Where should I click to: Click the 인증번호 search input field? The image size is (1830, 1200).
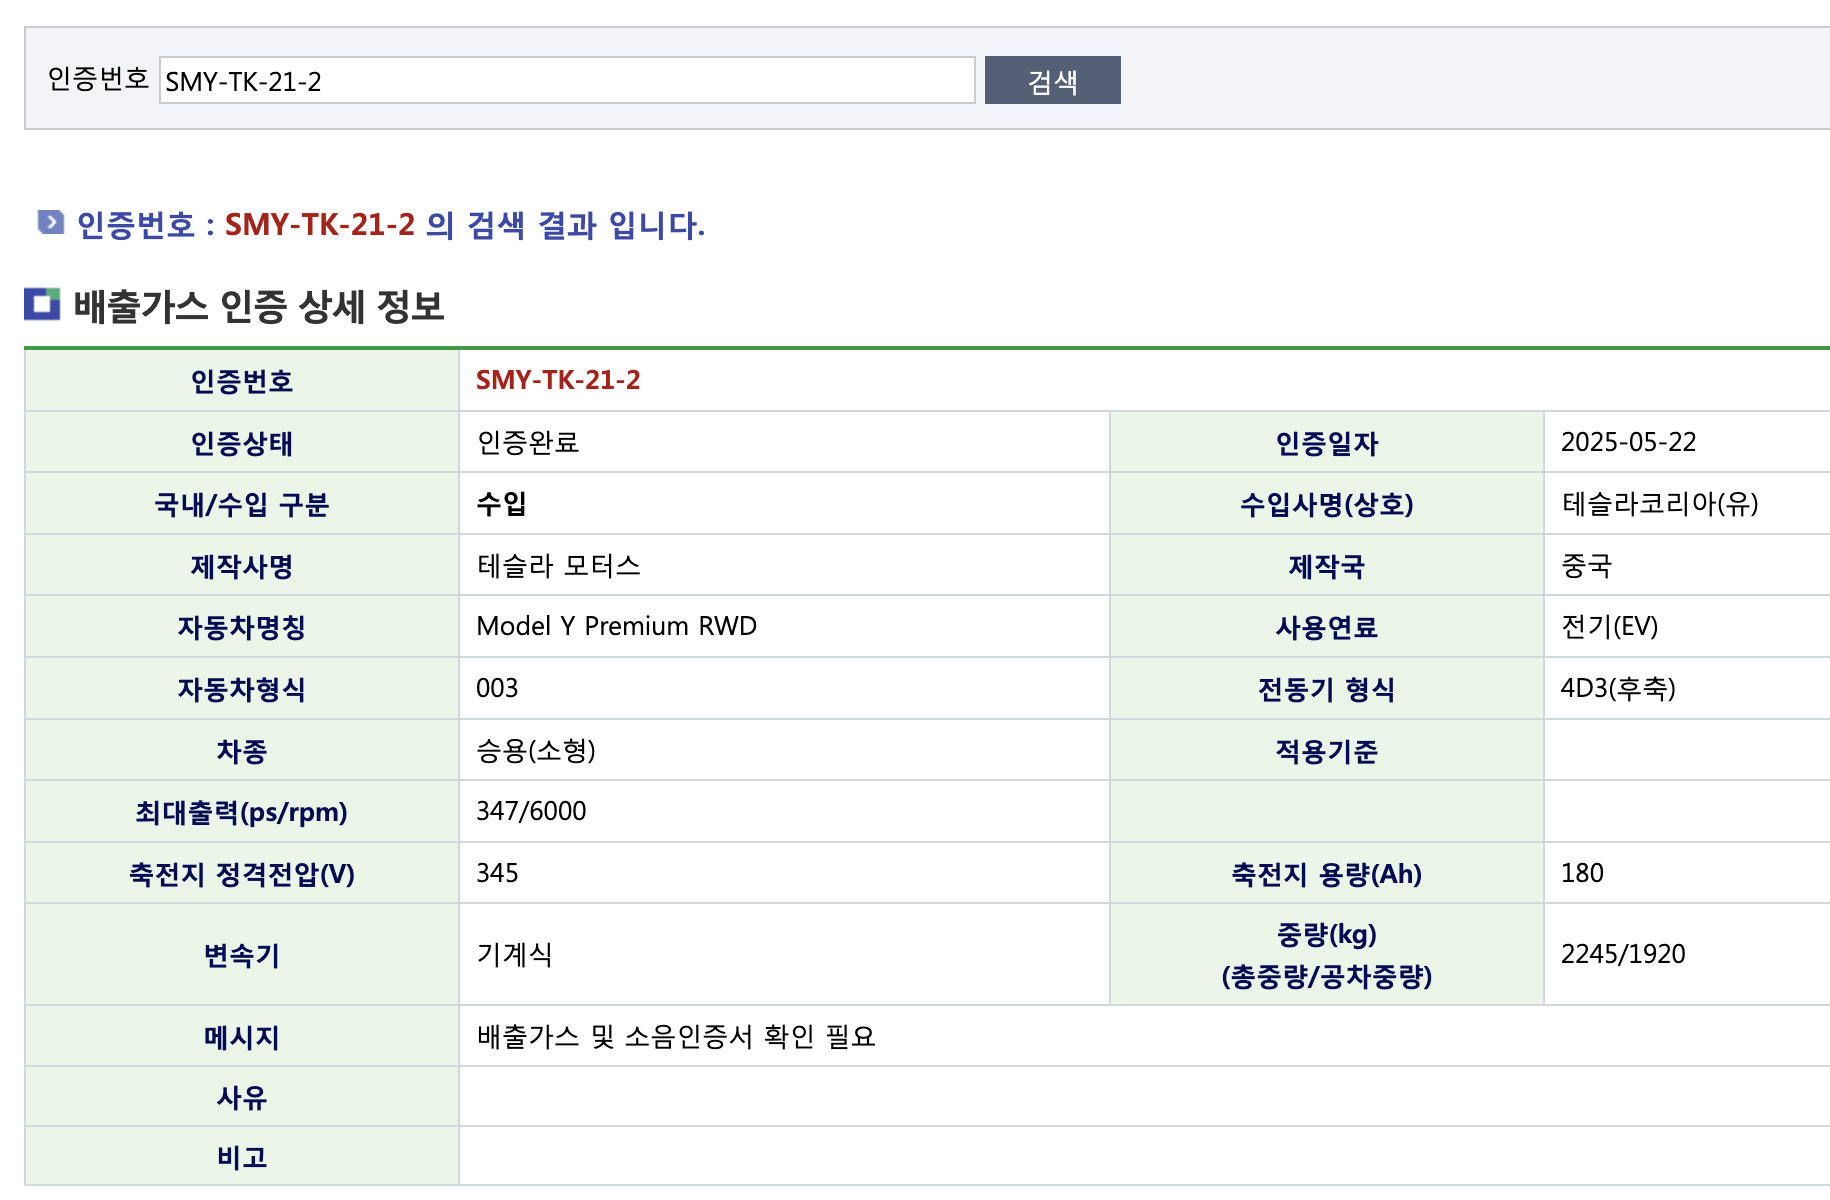567,80
